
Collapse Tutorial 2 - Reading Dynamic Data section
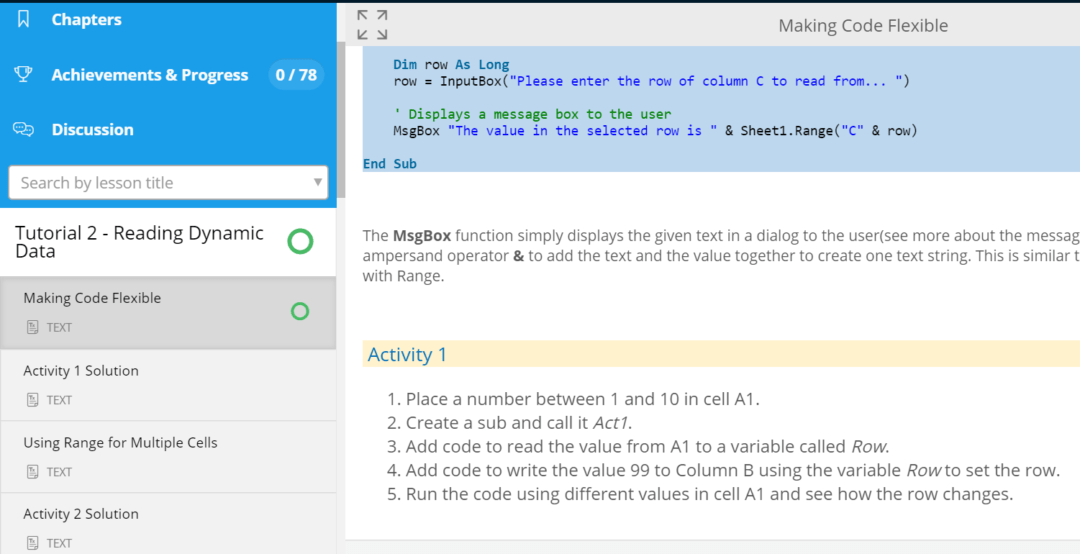click(140, 242)
